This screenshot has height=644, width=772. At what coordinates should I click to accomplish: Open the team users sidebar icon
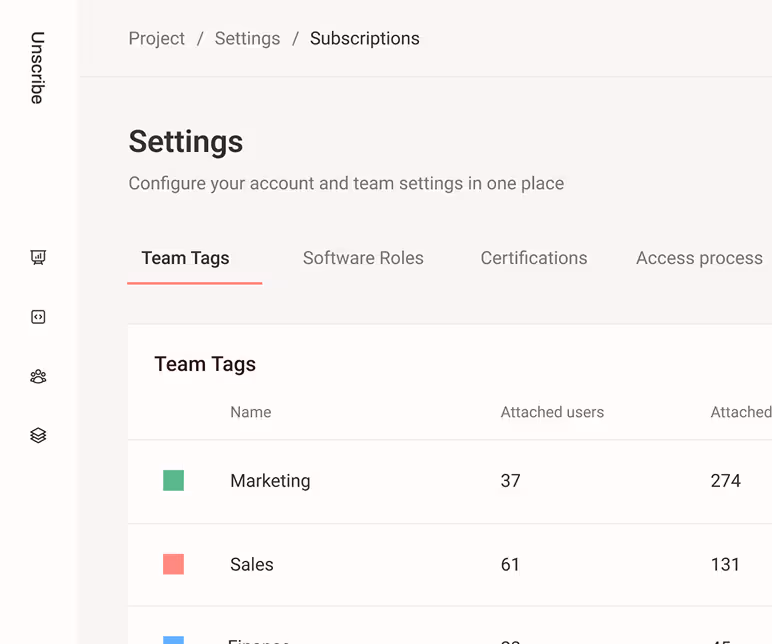click(38, 377)
